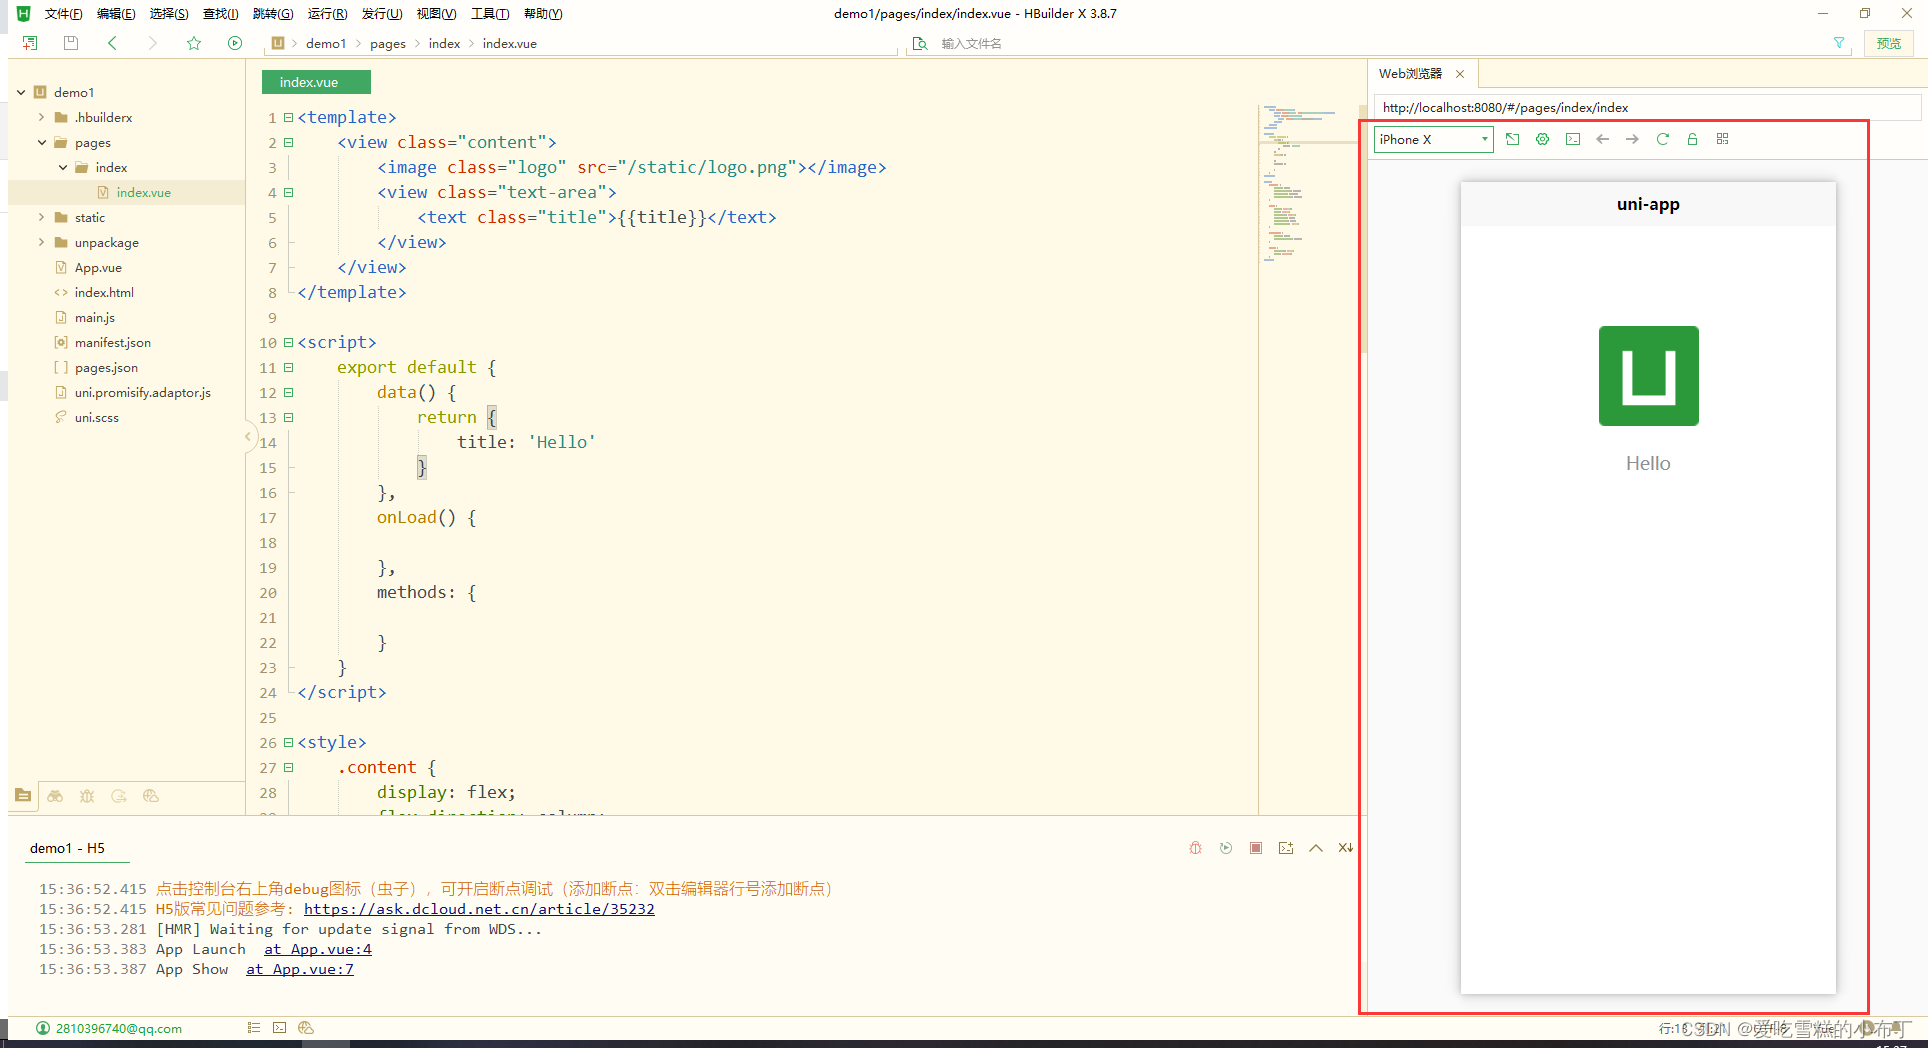Viewport: 1928px width, 1048px height.
Task: Toggle code fold on line 10 script
Action: click(x=288, y=342)
